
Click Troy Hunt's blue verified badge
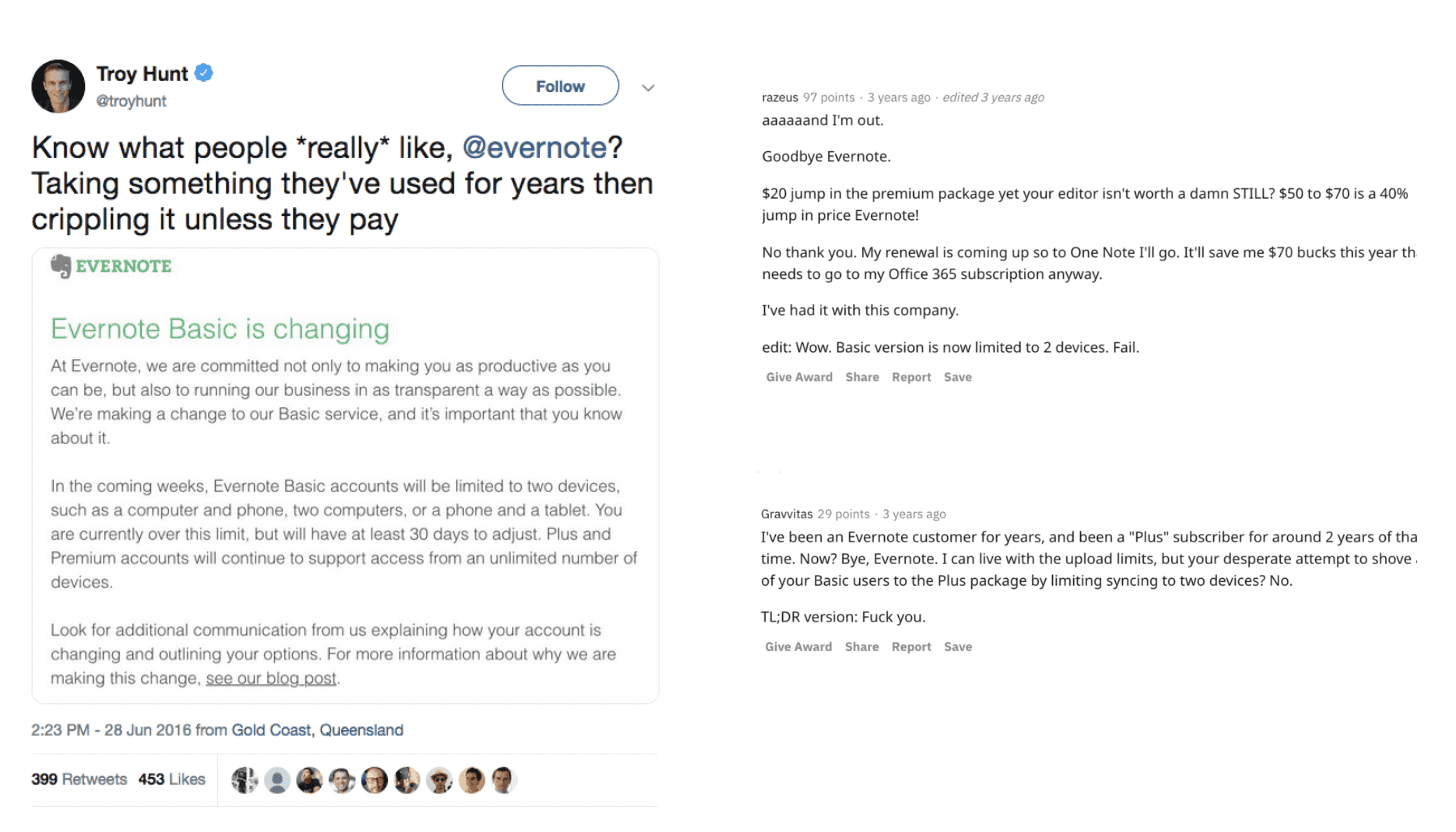(203, 73)
